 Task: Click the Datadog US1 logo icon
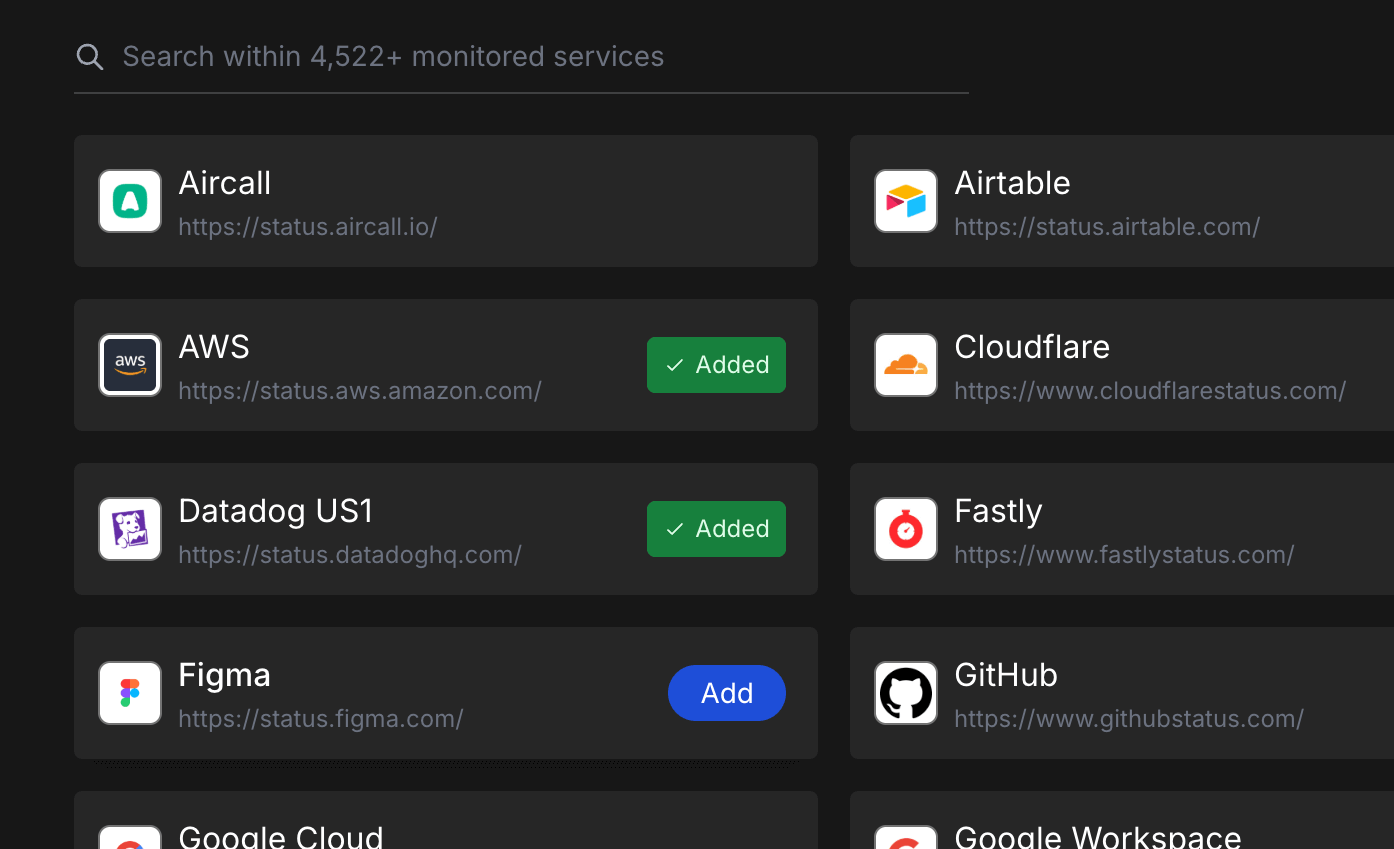[x=130, y=529]
